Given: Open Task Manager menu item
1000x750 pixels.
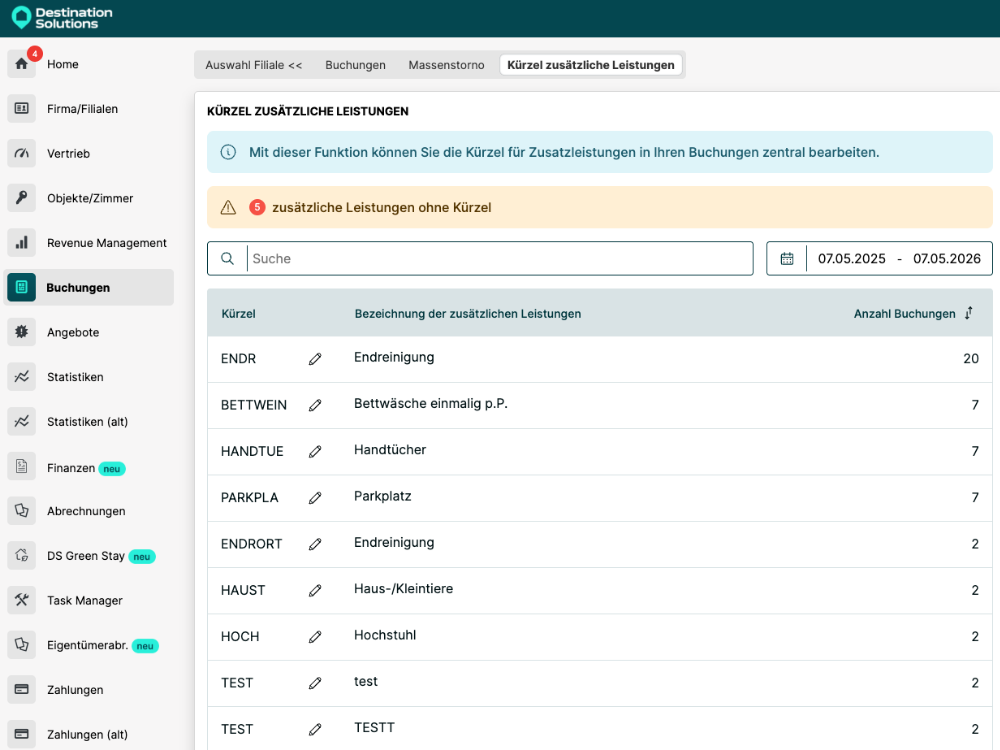Looking at the screenshot, I should 84,600.
